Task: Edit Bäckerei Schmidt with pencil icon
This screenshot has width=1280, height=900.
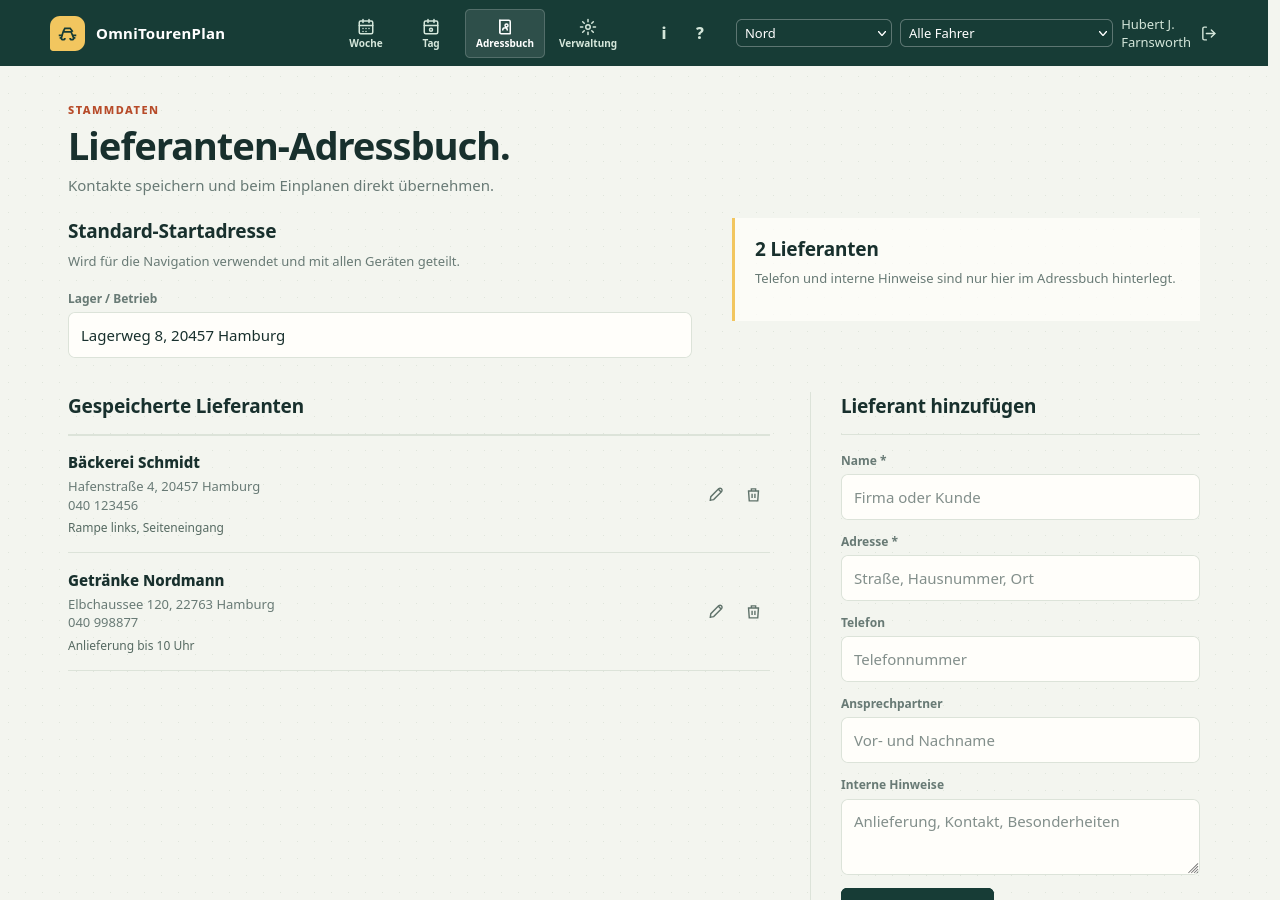Action: click(716, 494)
